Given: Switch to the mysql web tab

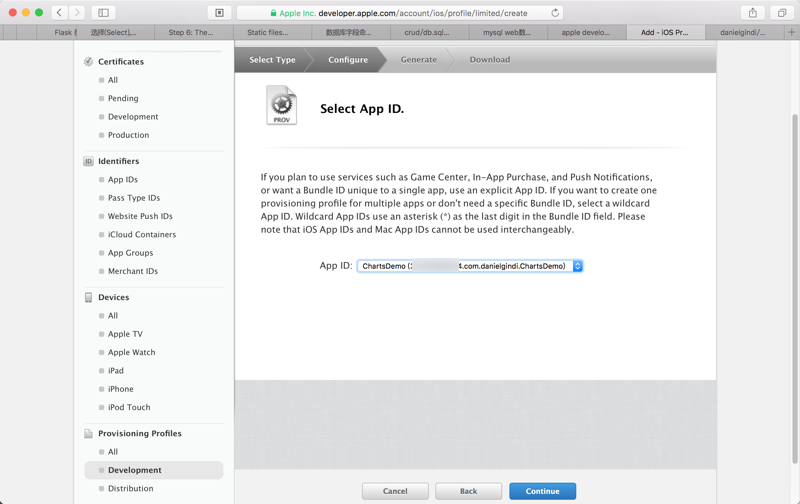Looking at the screenshot, I should click(507, 32).
